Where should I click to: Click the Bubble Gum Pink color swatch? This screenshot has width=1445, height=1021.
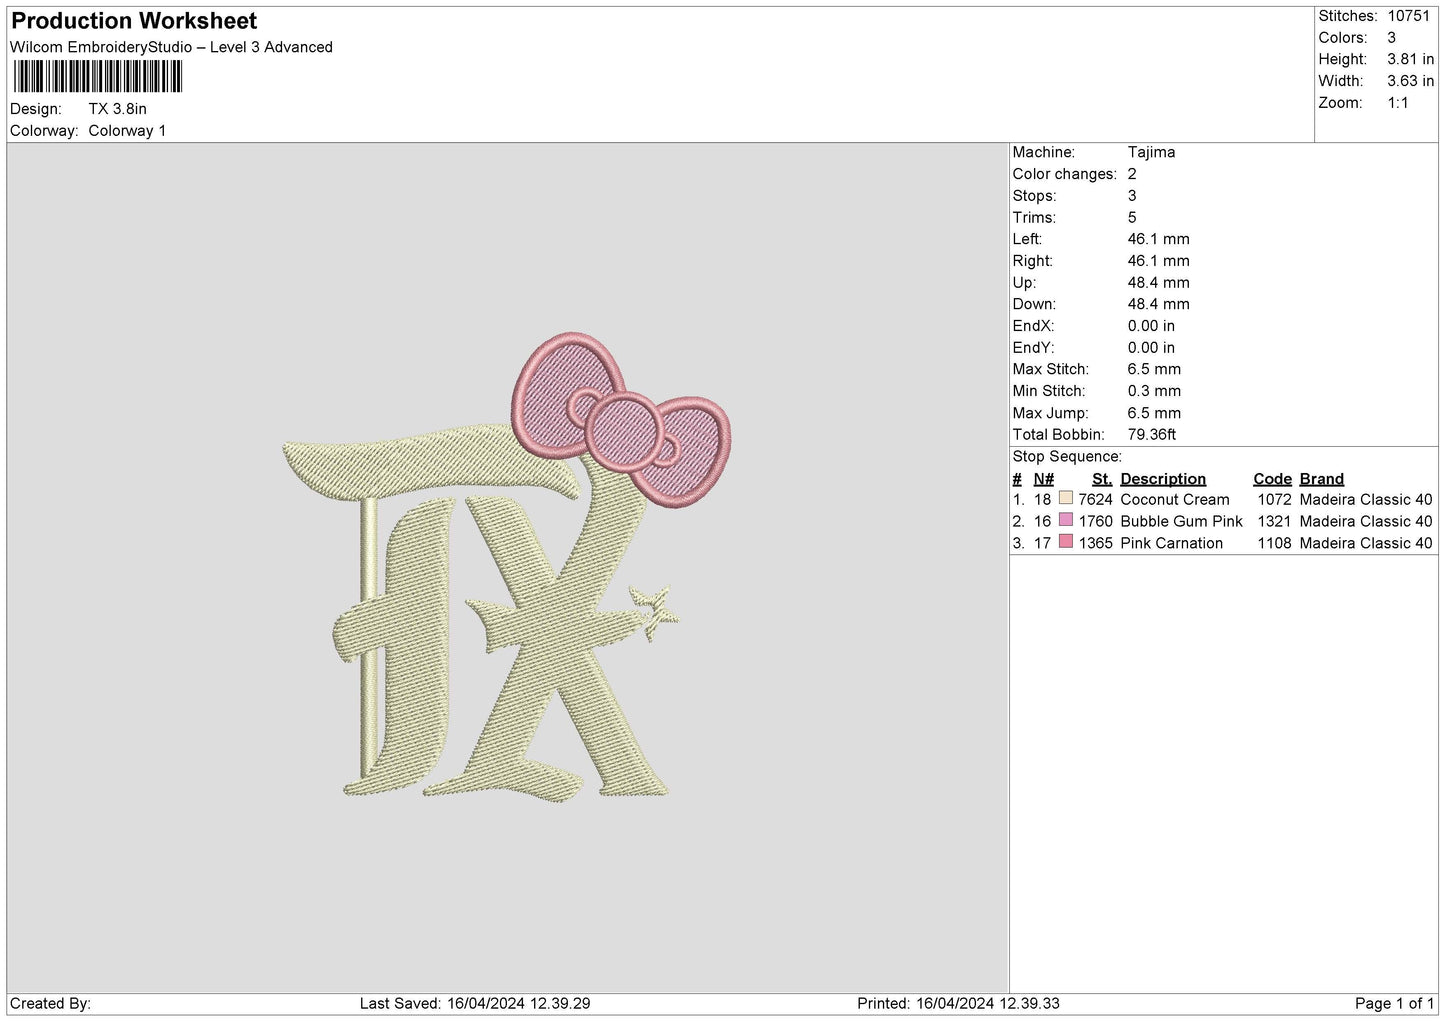point(1065,520)
